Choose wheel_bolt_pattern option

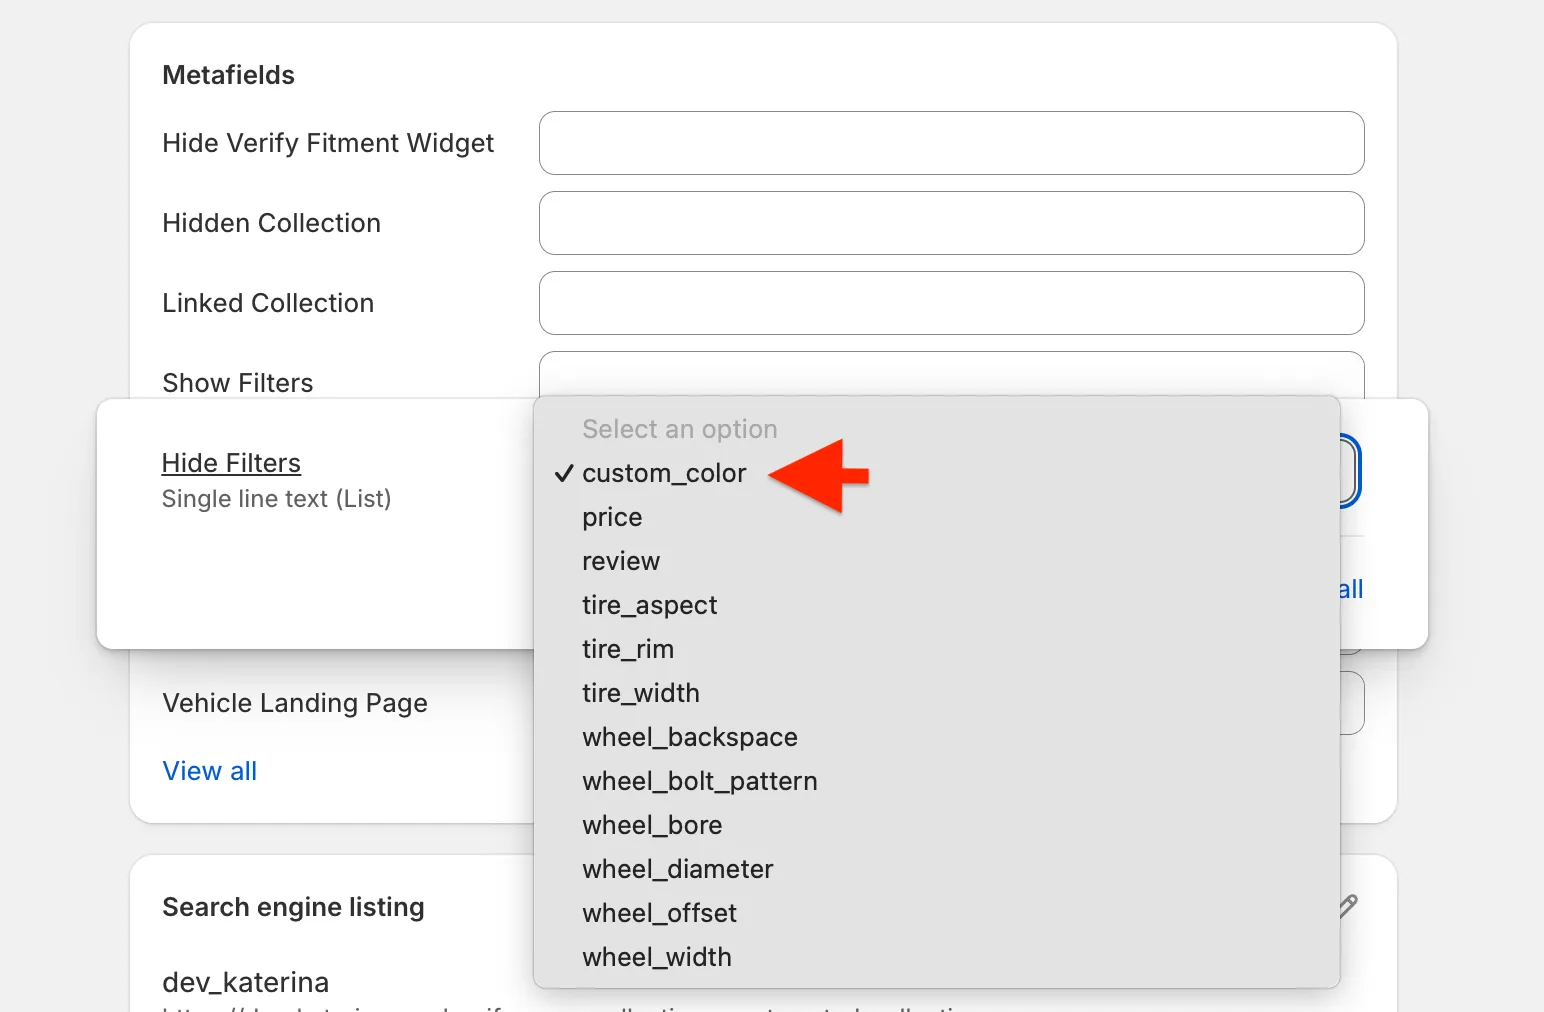[699, 781]
